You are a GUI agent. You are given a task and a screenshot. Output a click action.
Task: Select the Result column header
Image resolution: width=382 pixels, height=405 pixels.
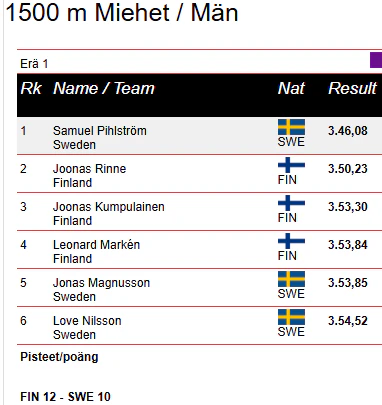352,88
